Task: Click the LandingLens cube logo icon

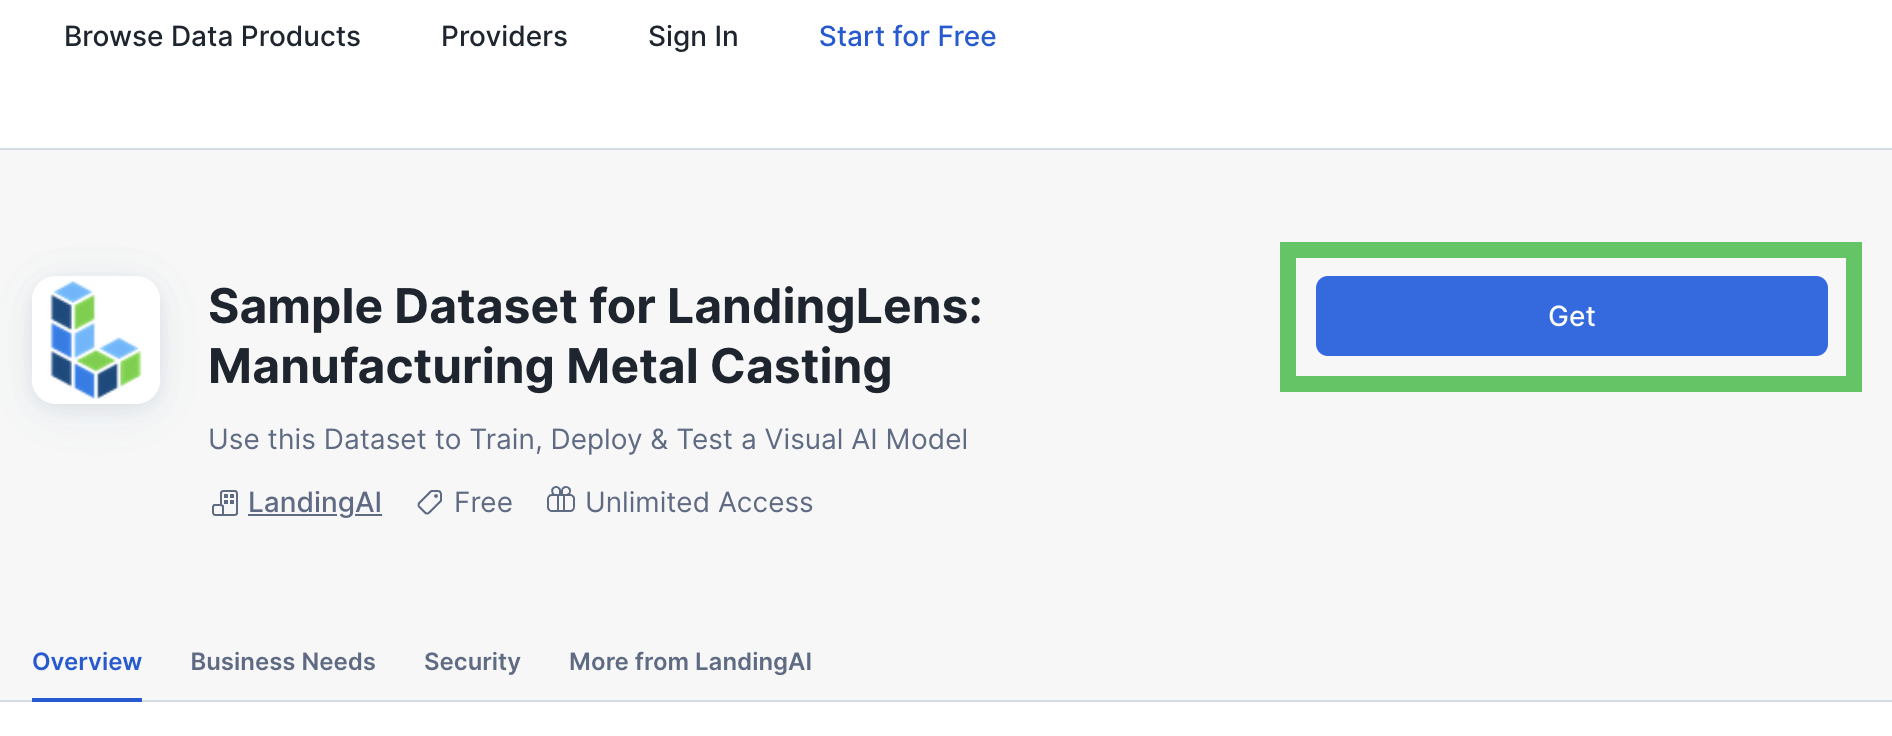Action: click(x=96, y=340)
